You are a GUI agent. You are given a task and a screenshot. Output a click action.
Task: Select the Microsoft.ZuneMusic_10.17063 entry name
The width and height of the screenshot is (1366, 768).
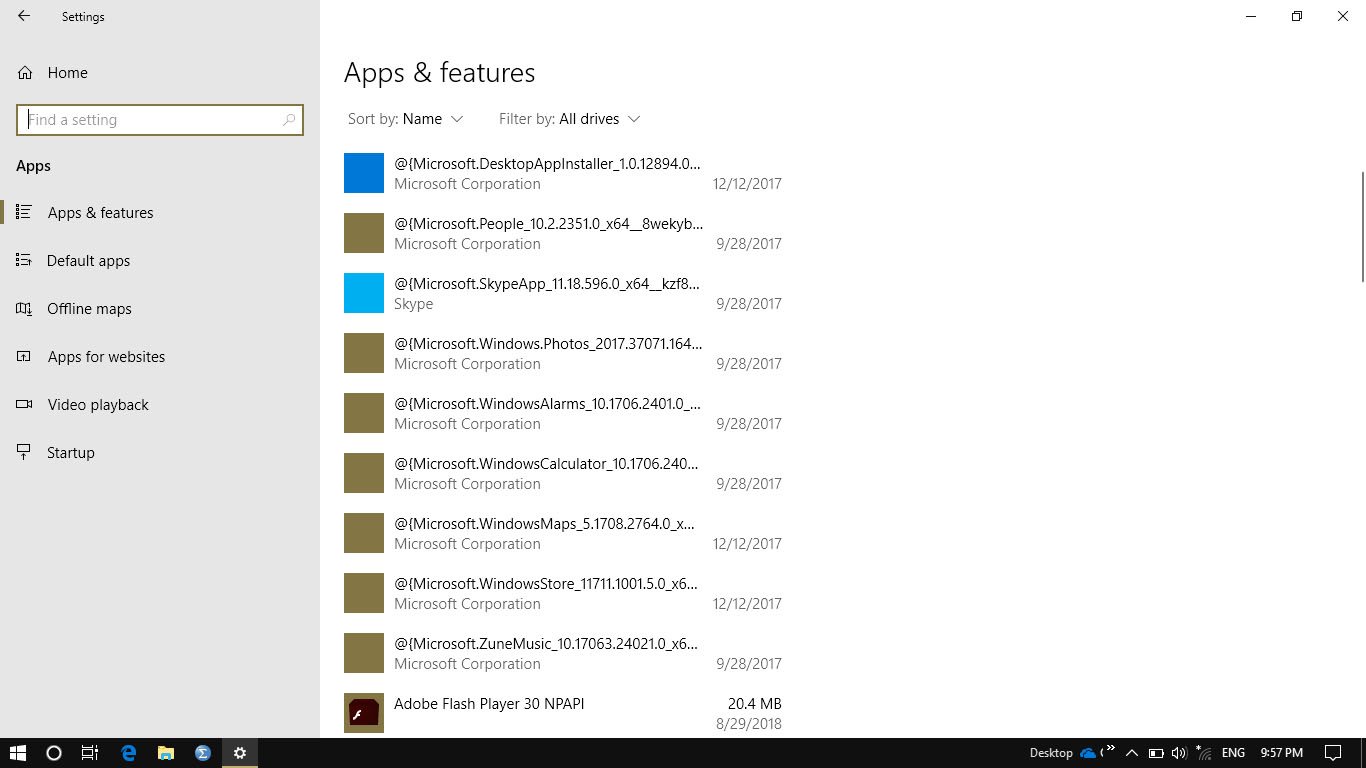click(x=546, y=644)
